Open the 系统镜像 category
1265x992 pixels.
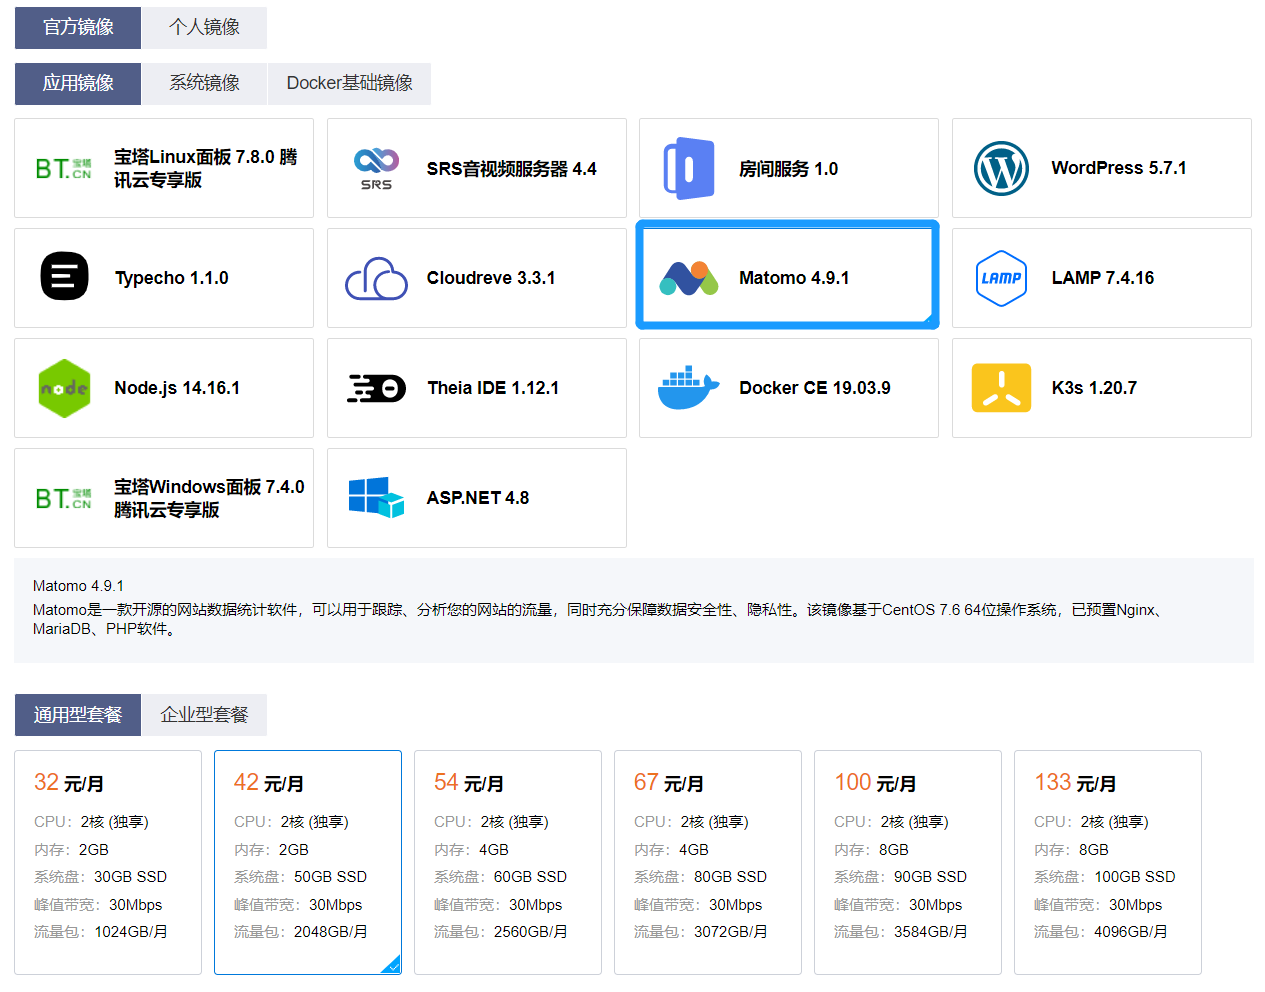click(x=204, y=84)
